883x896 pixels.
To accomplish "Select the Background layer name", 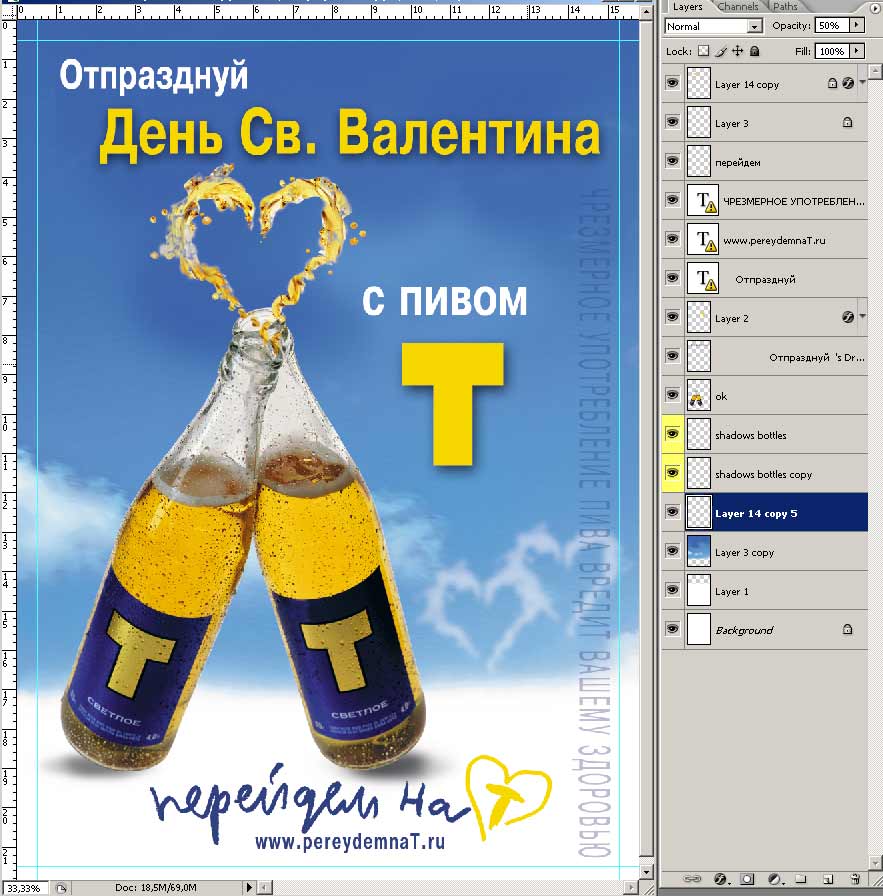I will [x=744, y=630].
